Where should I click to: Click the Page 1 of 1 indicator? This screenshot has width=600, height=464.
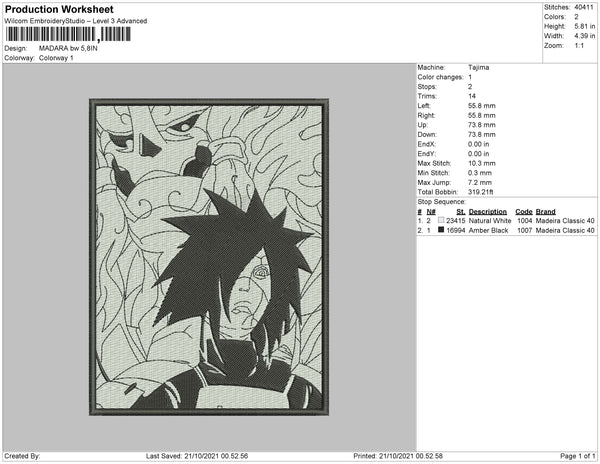coord(578,456)
